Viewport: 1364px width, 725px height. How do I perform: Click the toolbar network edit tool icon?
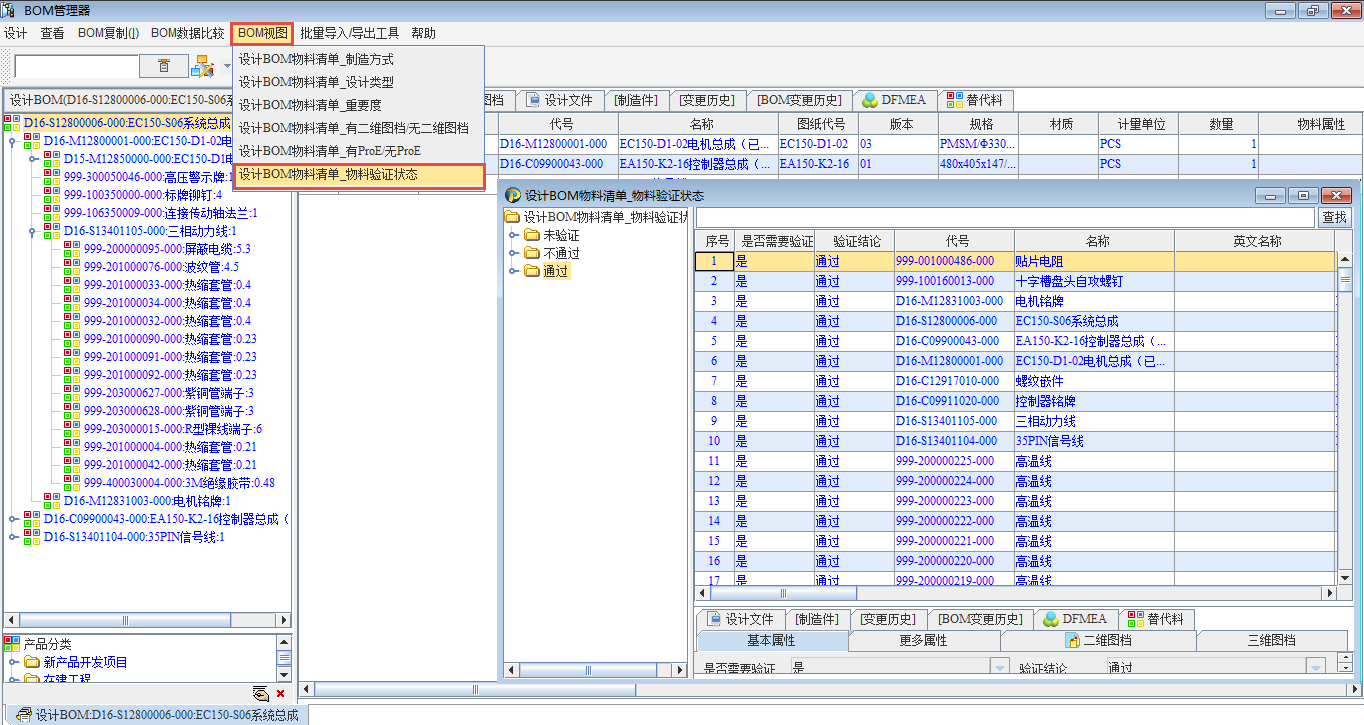click(x=201, y=66)
